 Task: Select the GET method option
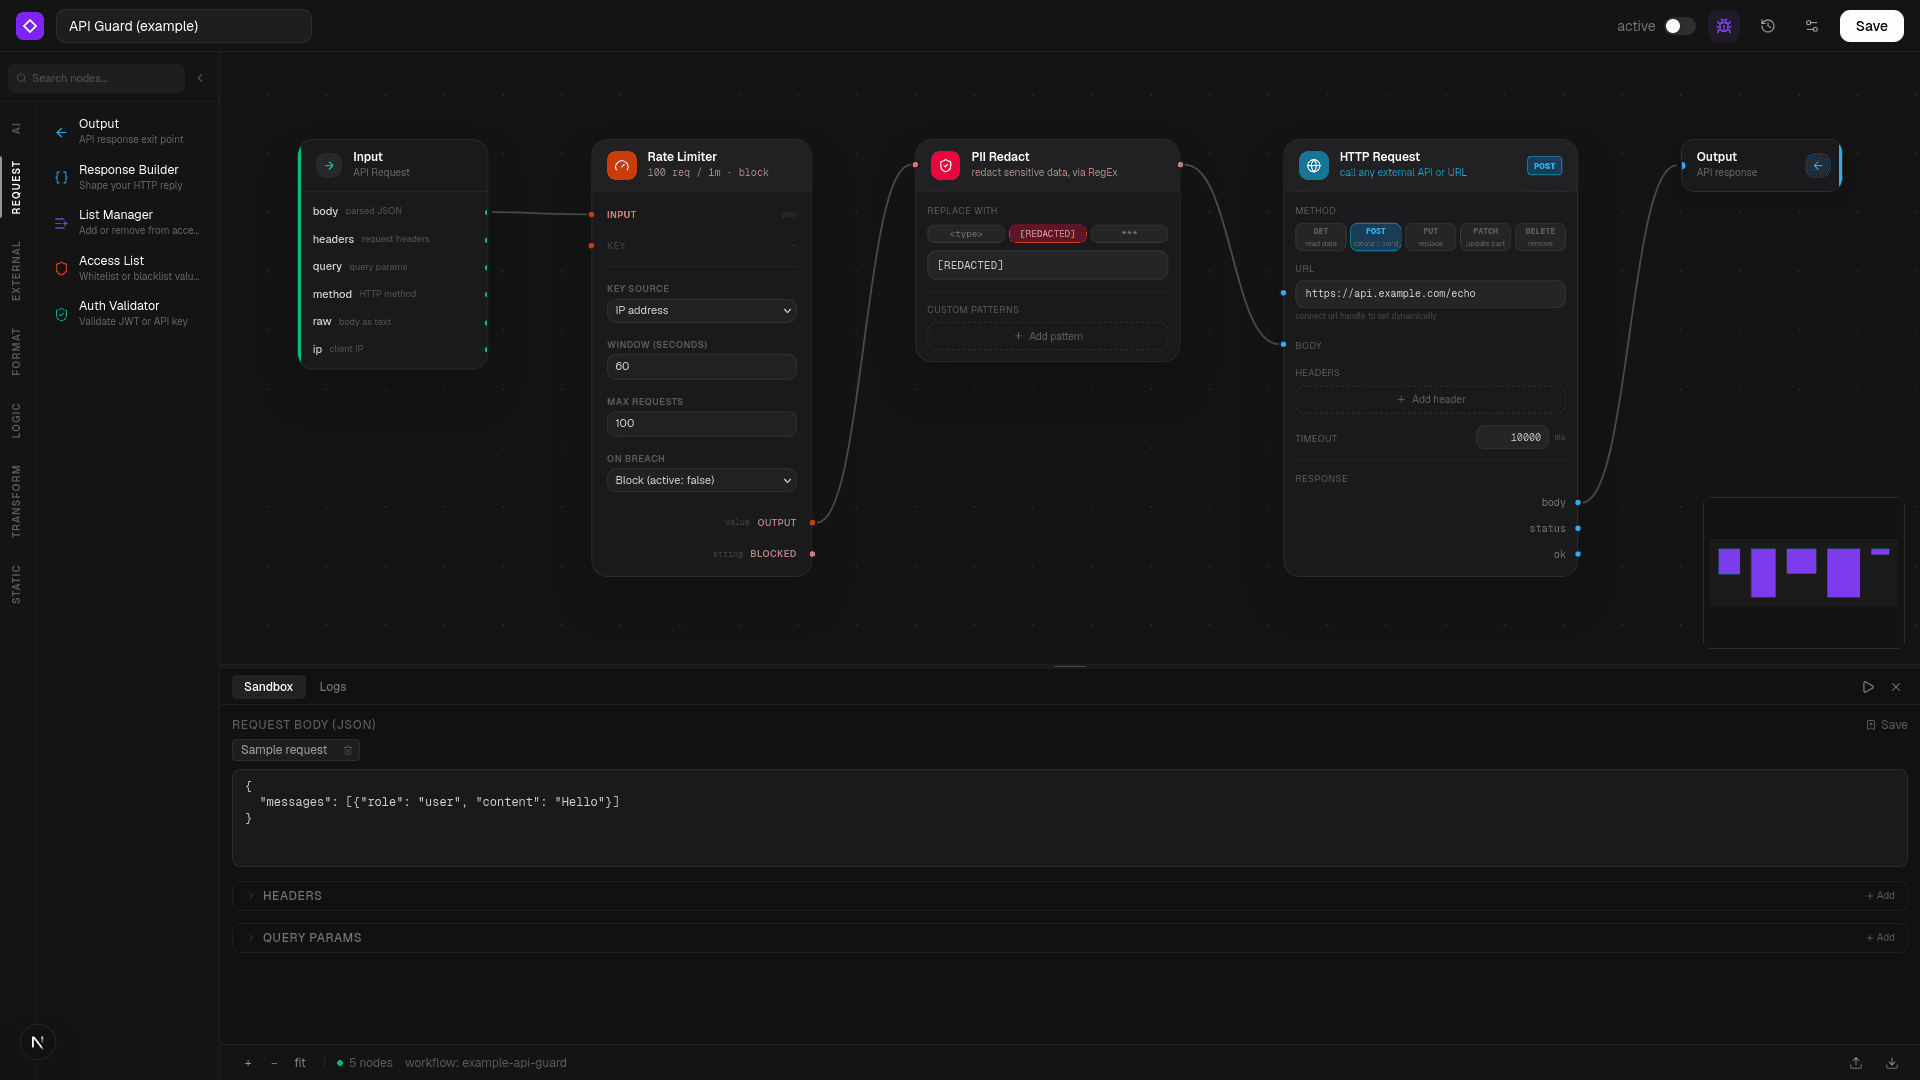click(1320, 237)
